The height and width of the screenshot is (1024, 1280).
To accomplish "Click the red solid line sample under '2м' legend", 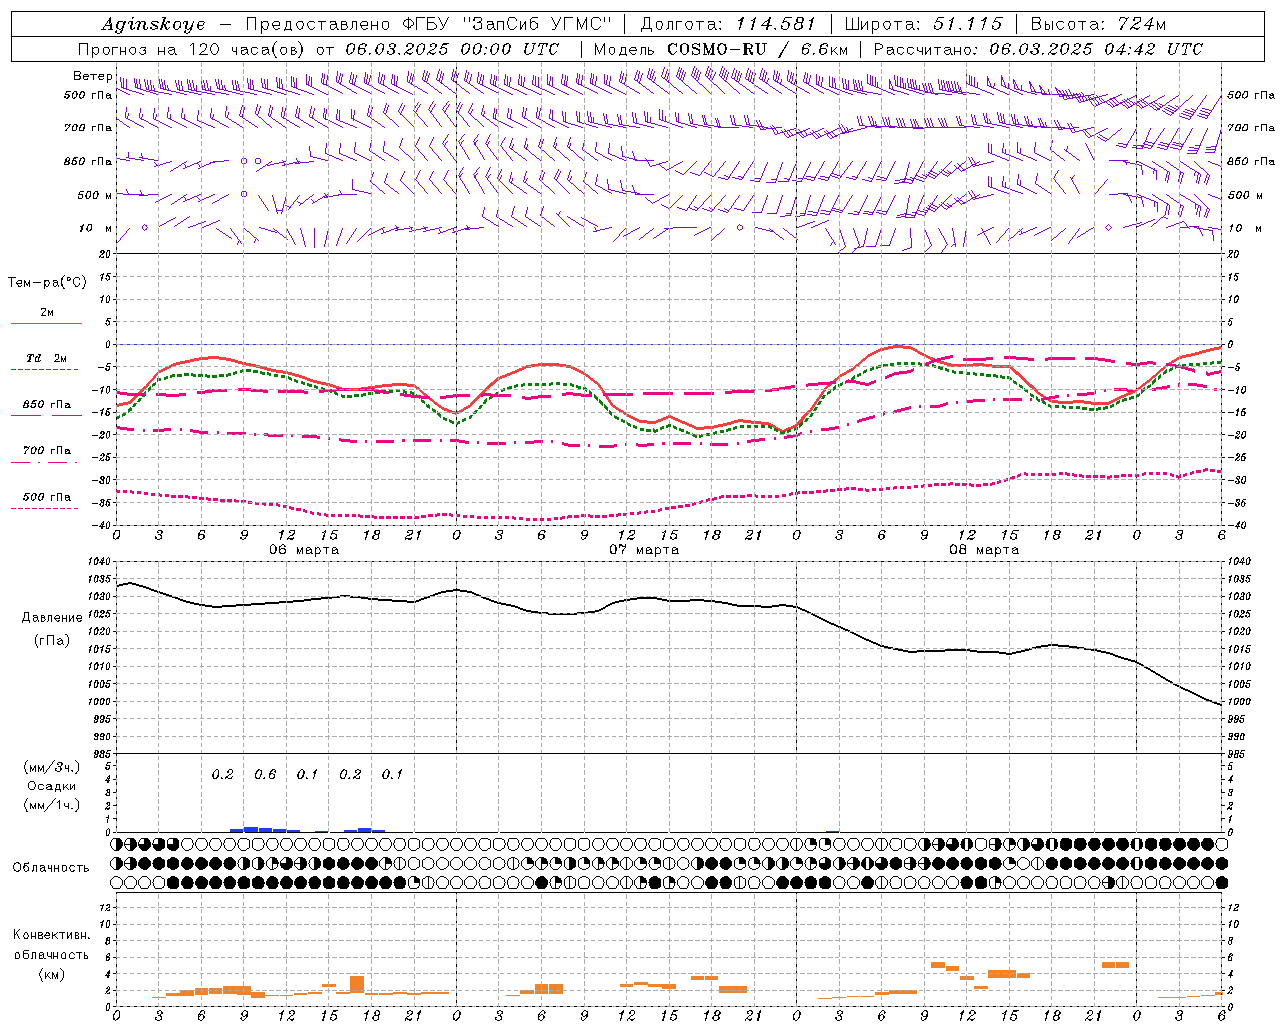I will point(46,324).
